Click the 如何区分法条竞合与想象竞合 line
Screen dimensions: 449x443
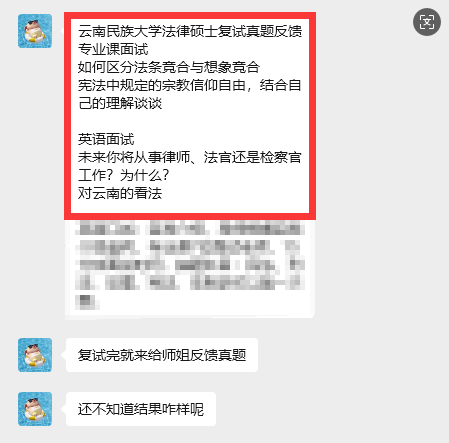169,67
